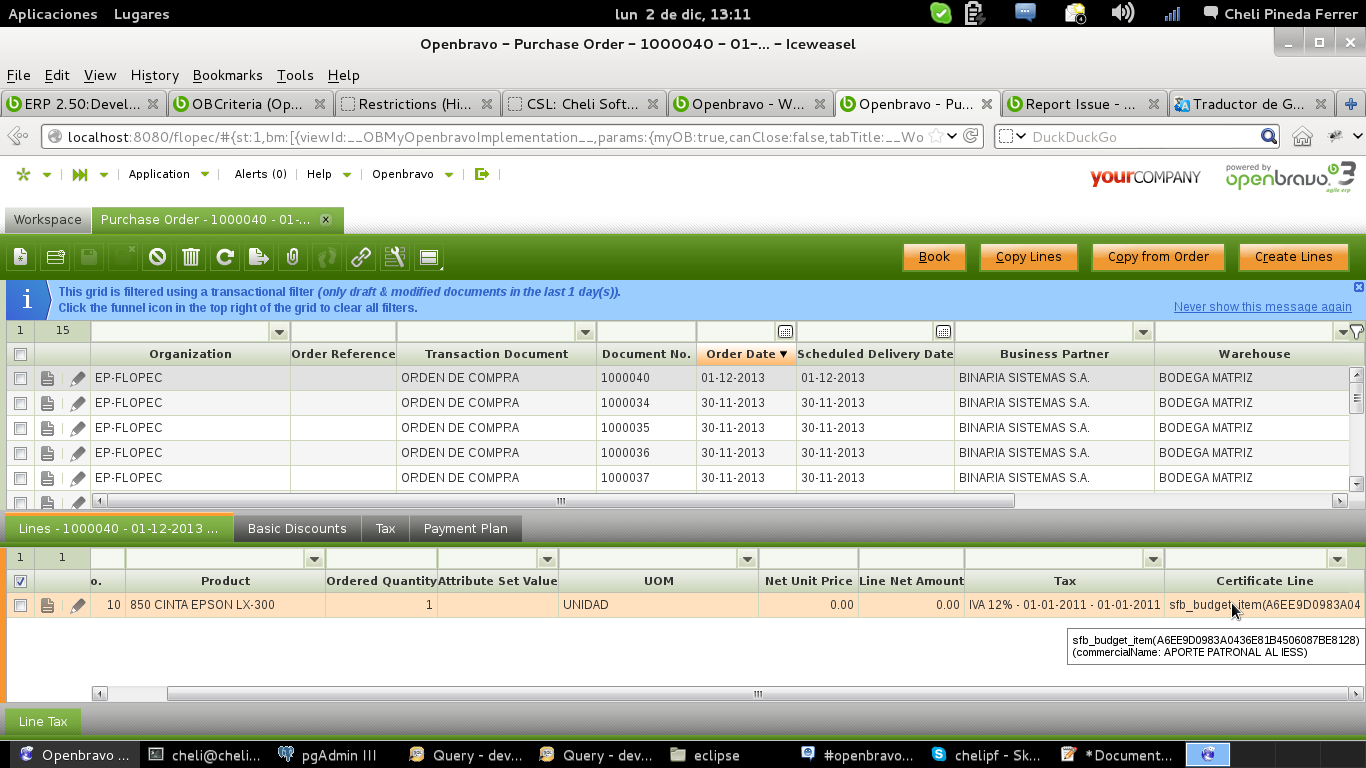
Task: Toggle the select-all checkbox in orders grid header
Action: (x=20, y=354)
